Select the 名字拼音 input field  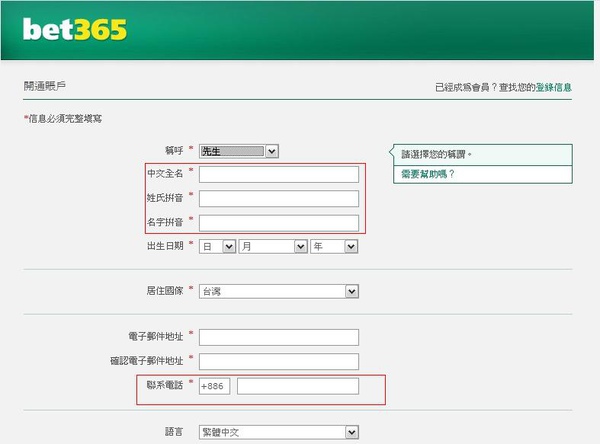[x=278, y=222]
